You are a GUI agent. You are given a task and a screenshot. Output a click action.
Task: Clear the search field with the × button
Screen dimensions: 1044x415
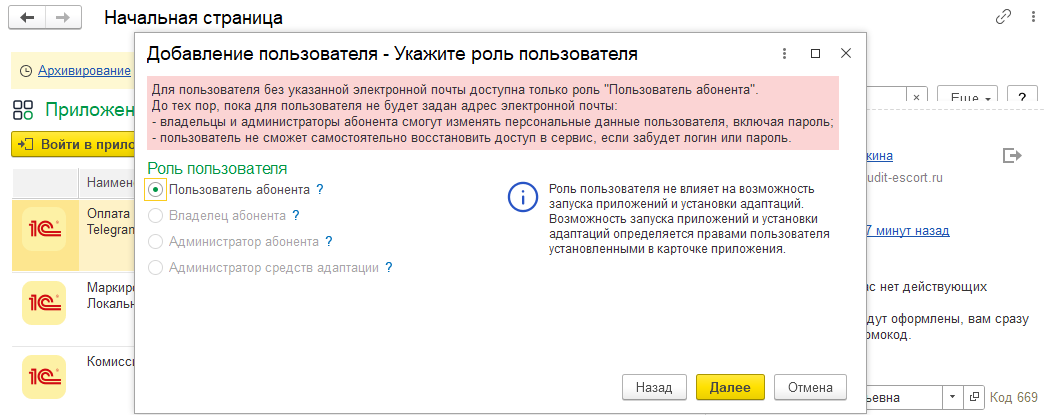[916, 98]
